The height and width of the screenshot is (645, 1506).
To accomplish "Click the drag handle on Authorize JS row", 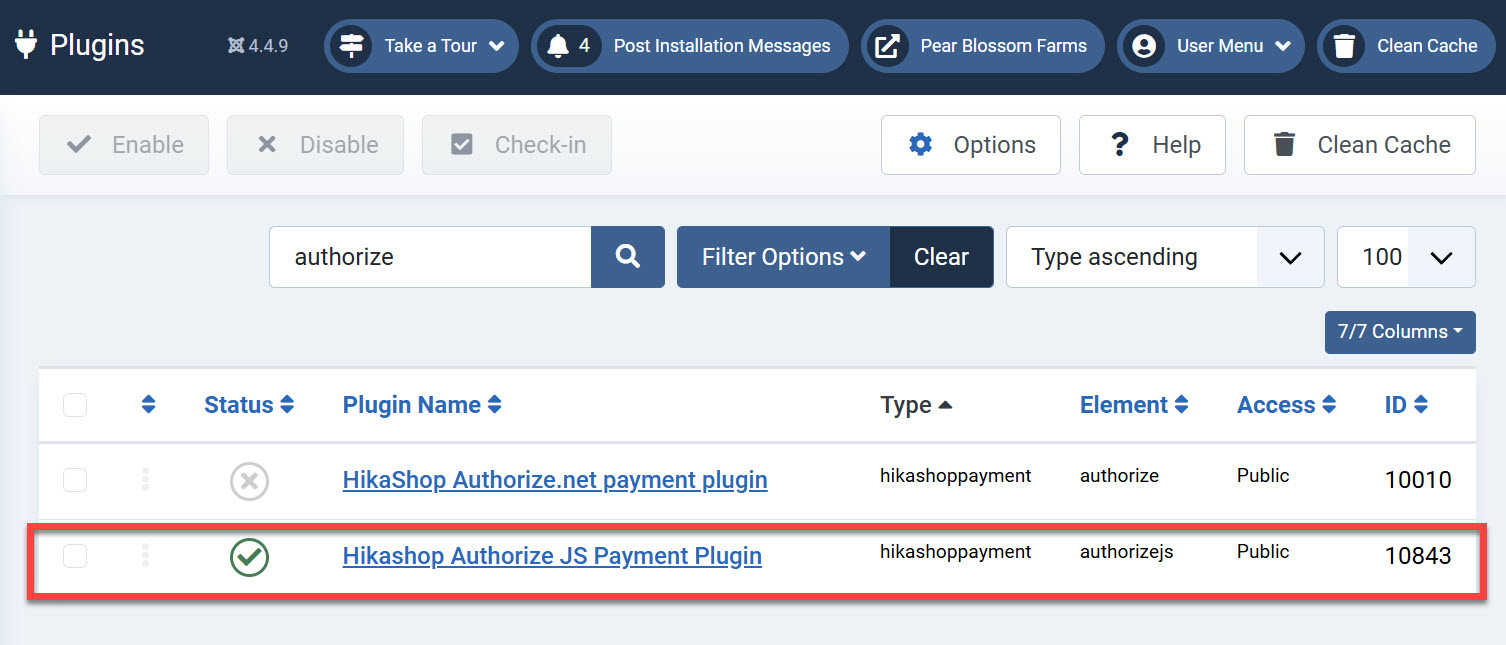I will [x=146, y=556].
